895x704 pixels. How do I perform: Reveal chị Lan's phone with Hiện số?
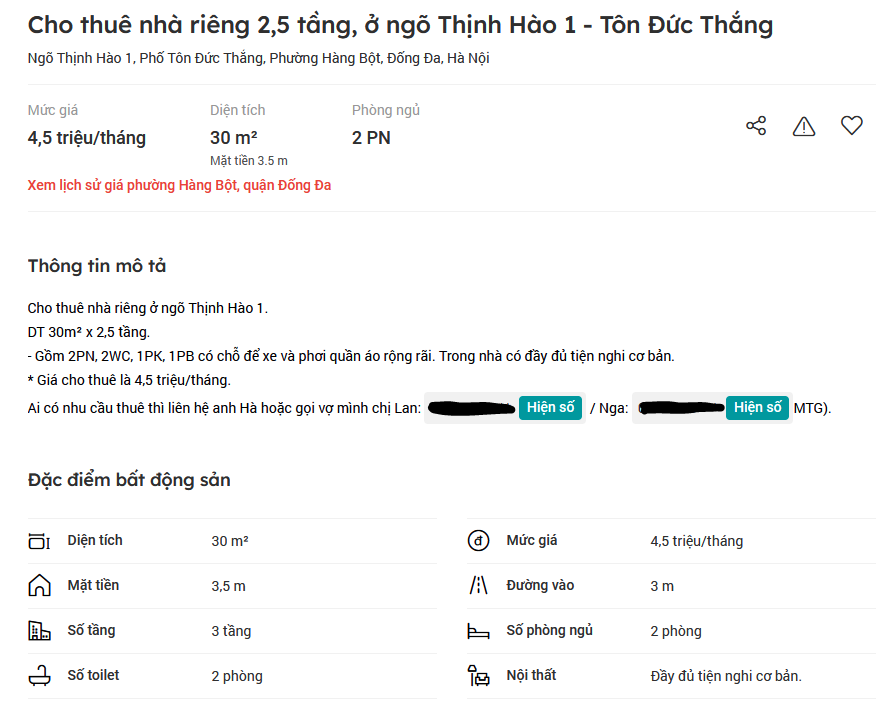coord(550,408)
